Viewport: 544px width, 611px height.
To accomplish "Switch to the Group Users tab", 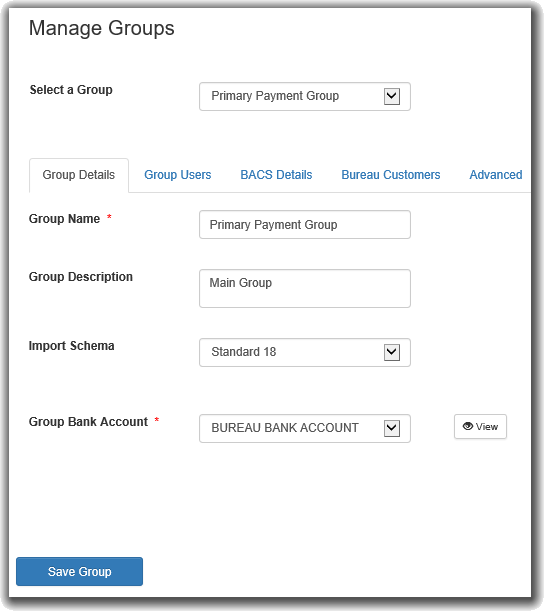I will (x=177, y=175).
